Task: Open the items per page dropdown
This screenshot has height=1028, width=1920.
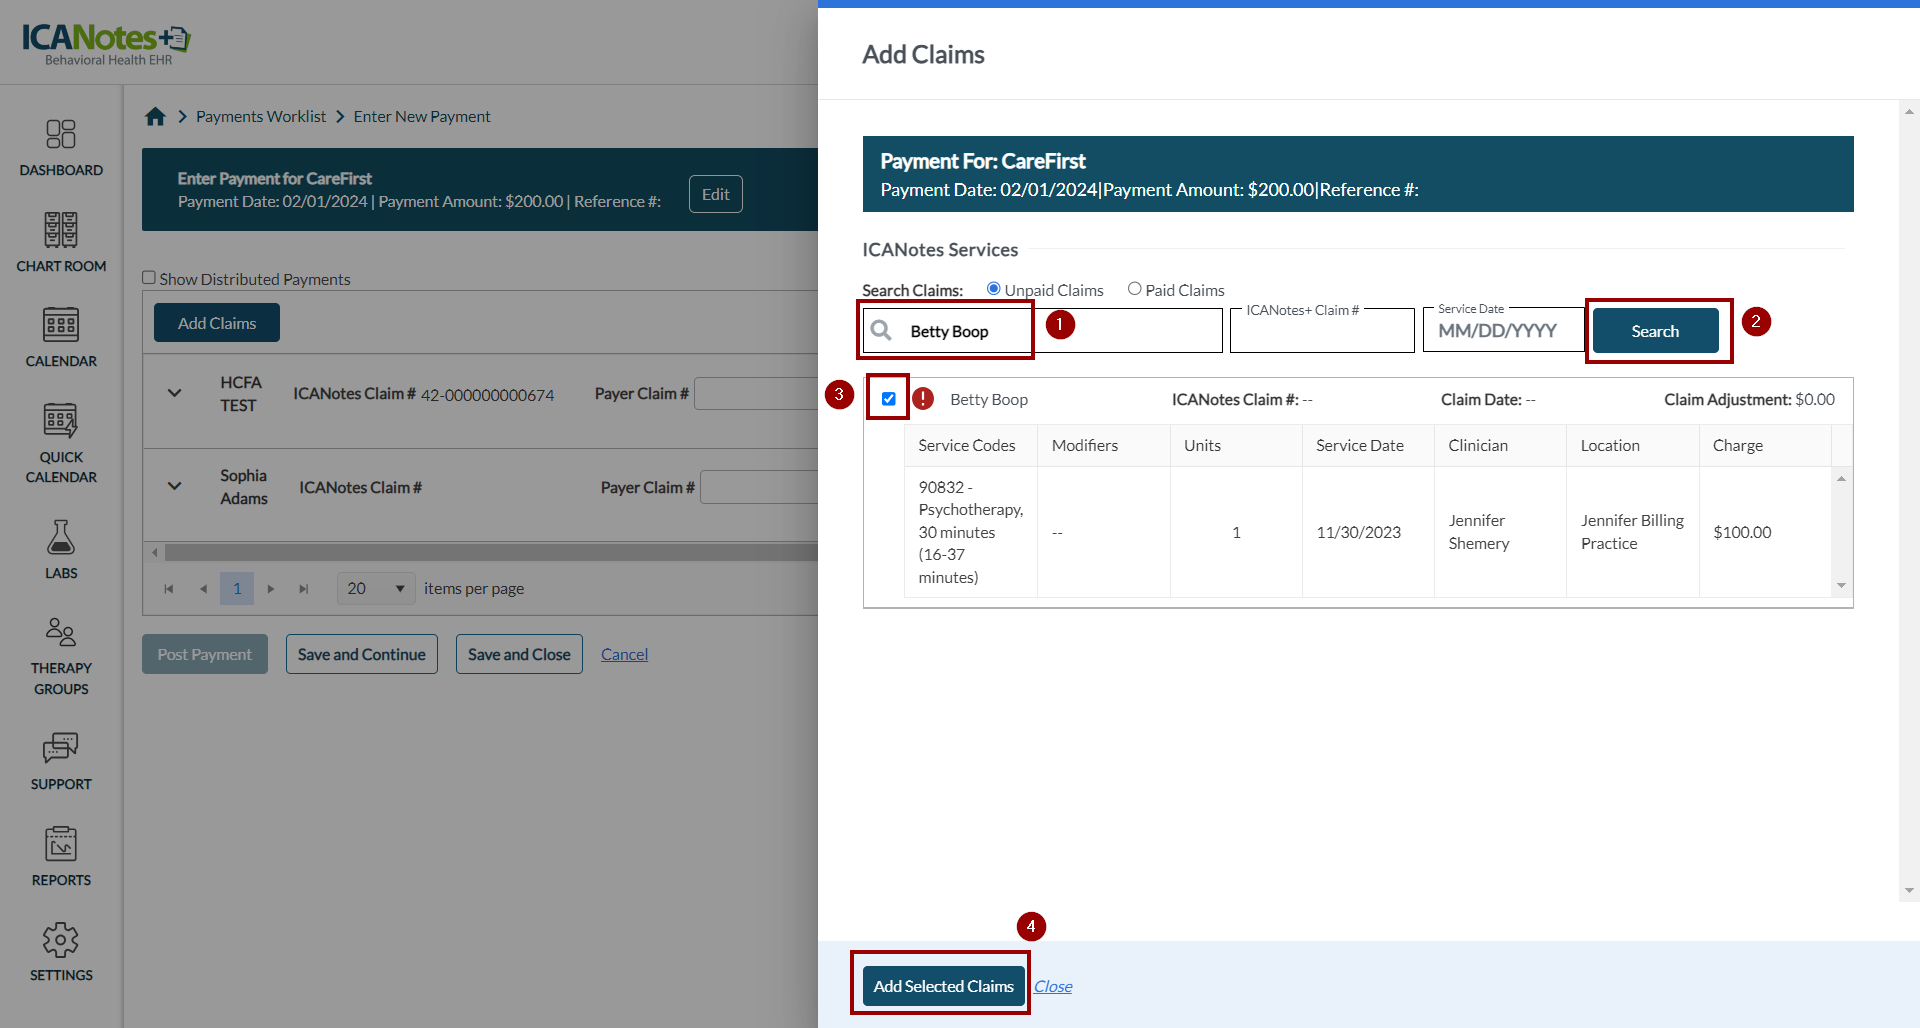Action: pyautogui.click(x=376, y=589)
